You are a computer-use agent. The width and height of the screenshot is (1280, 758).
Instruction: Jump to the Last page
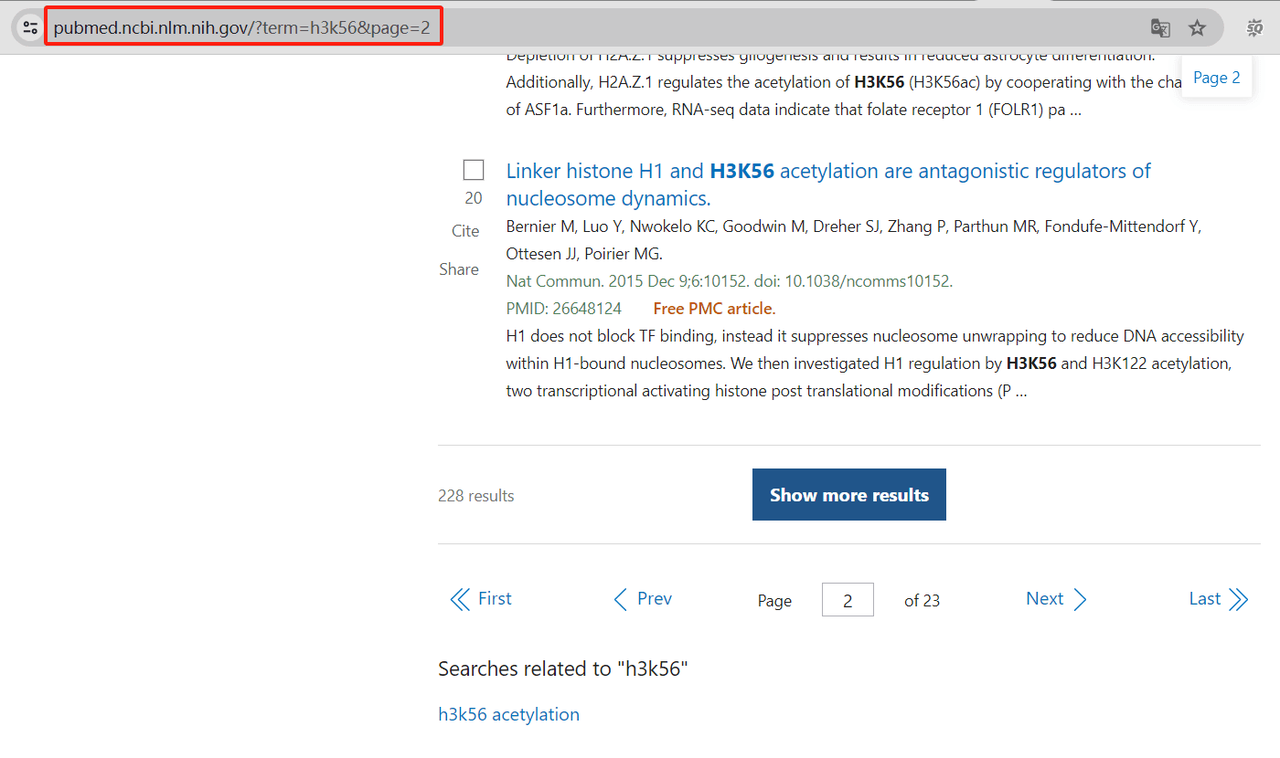1218,599
